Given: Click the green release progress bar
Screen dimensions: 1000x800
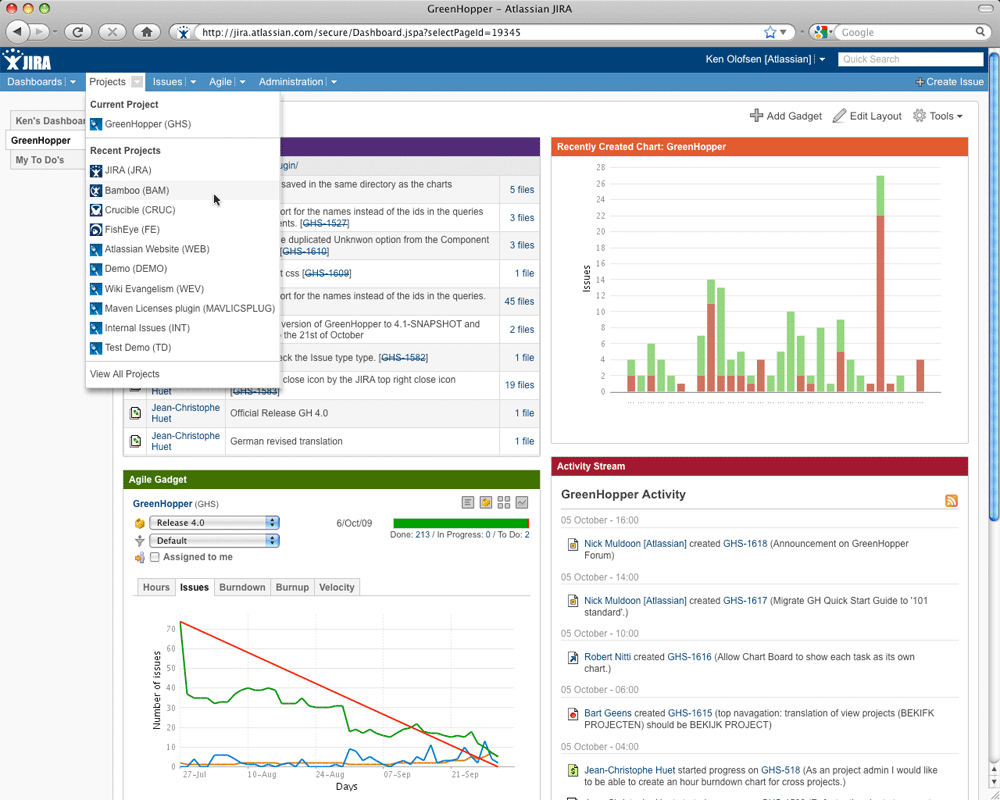Looking at the screenshot, I should 461,523.
